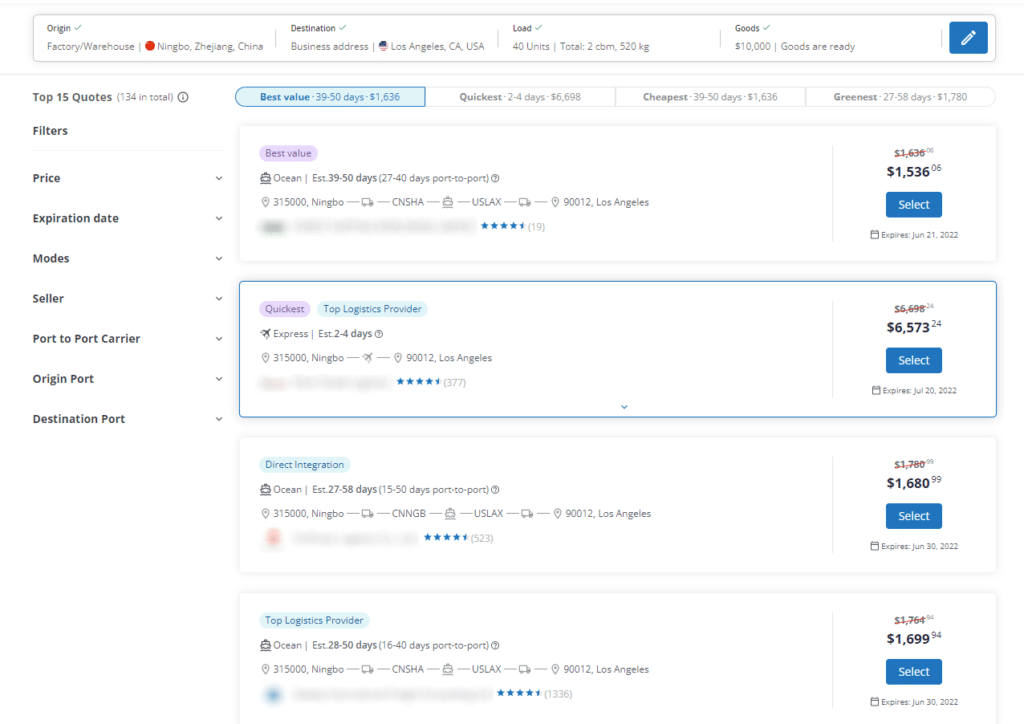The image size is (1024, 724).
Task: Switch to the Cheapest quotes tab
Action: point(709,97)
